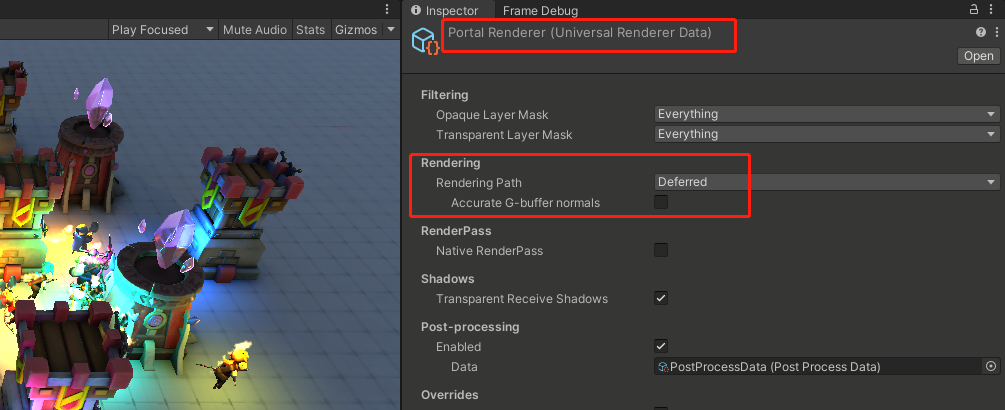Open the Opaque Layer Mask dropdown

(x=827, y=114)
